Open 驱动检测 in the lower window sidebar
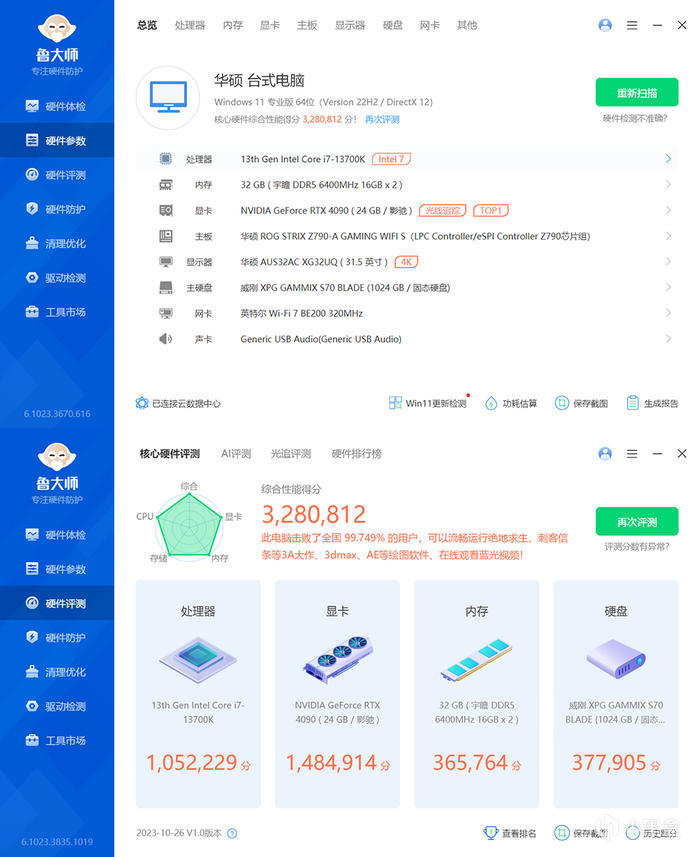This screenshot has height=857, width=700. [x=57, y=706]
